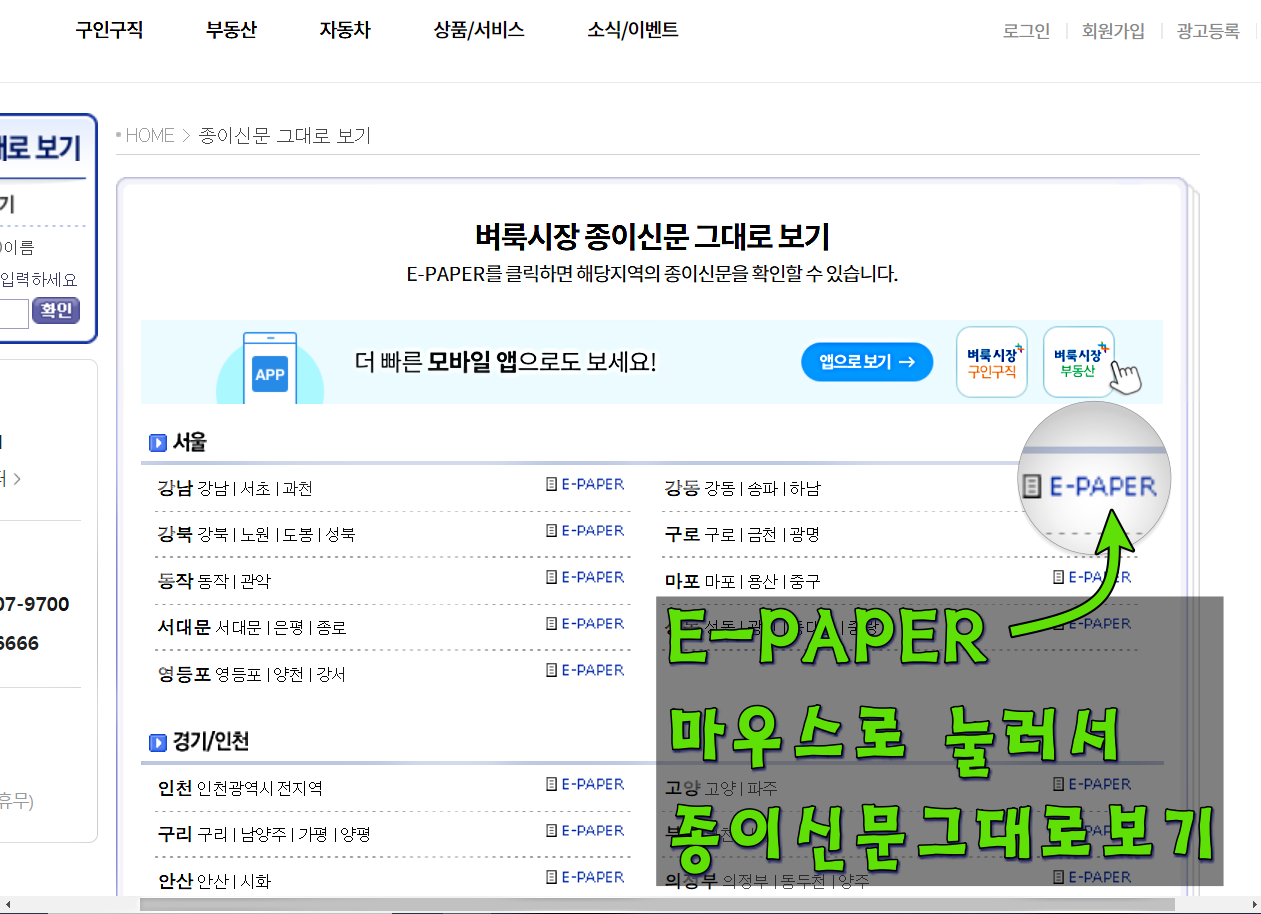Click the 서대문 region name
Viewport: 1261px width, 914px height.
(184, 627)
